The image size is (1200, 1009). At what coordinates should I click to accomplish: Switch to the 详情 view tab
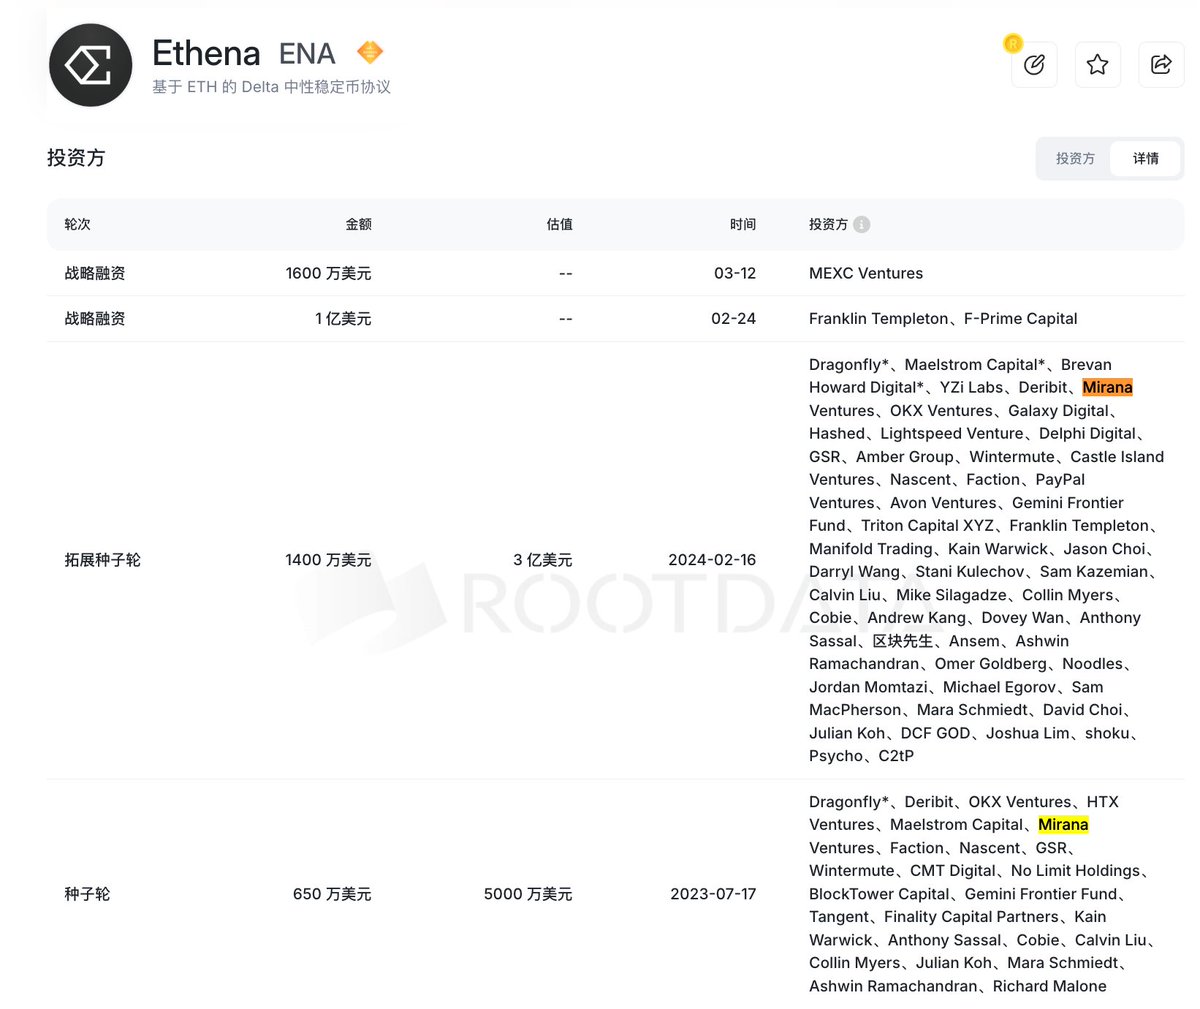[x=1146, y=158]
